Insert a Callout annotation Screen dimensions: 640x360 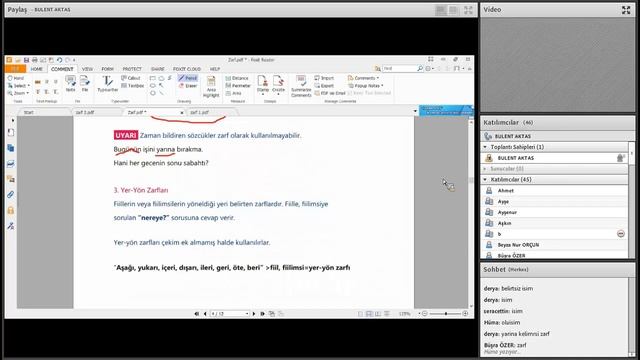coord(131,78)
